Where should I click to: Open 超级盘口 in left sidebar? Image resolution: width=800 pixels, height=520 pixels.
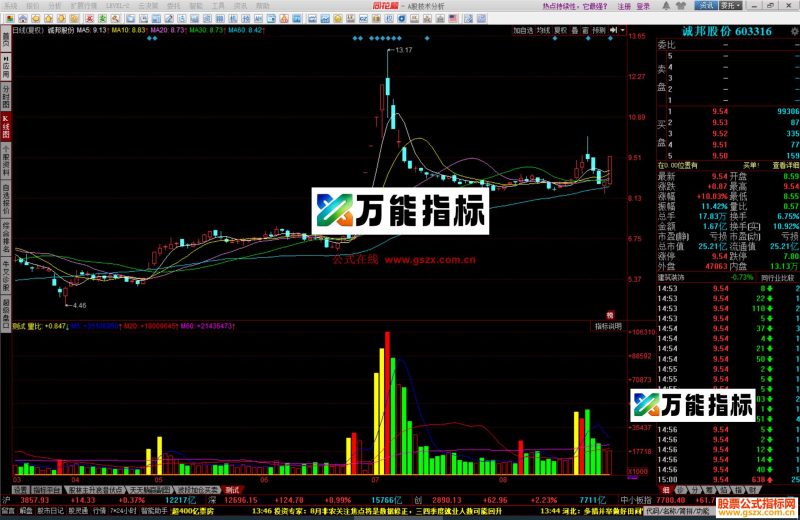click(x=6, y=314)
